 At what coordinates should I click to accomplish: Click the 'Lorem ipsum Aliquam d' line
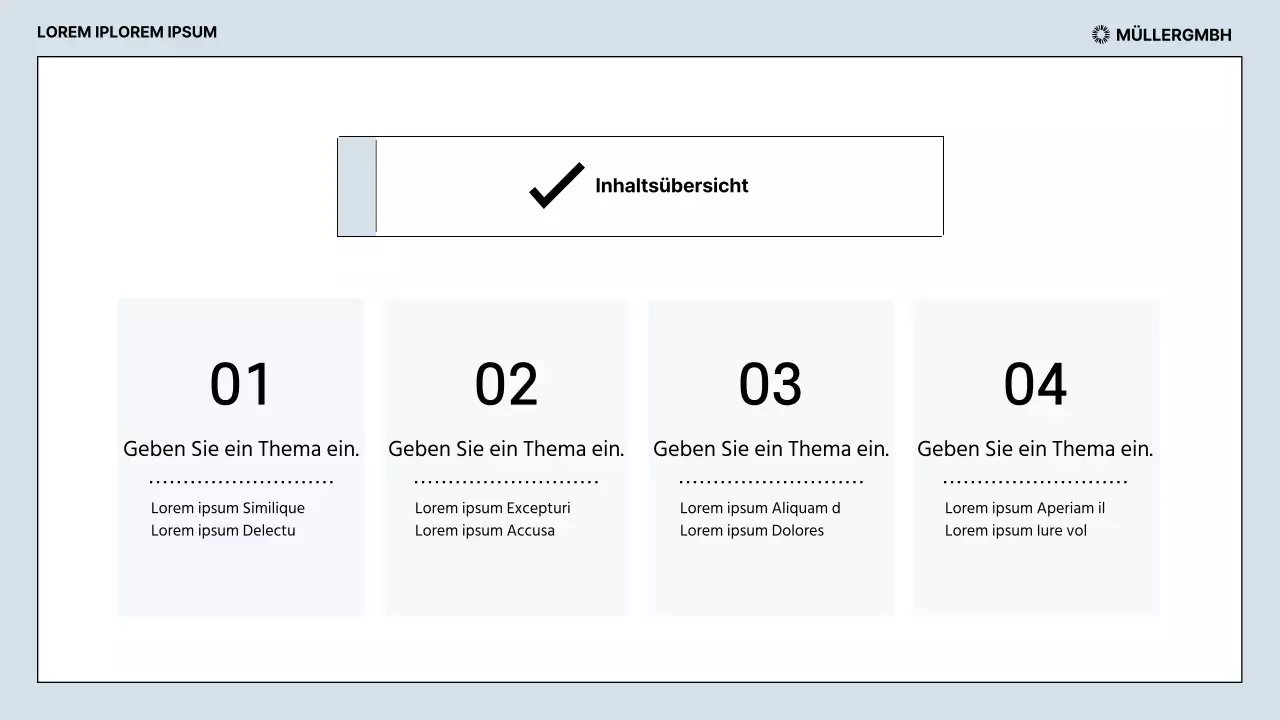point(760,508)
